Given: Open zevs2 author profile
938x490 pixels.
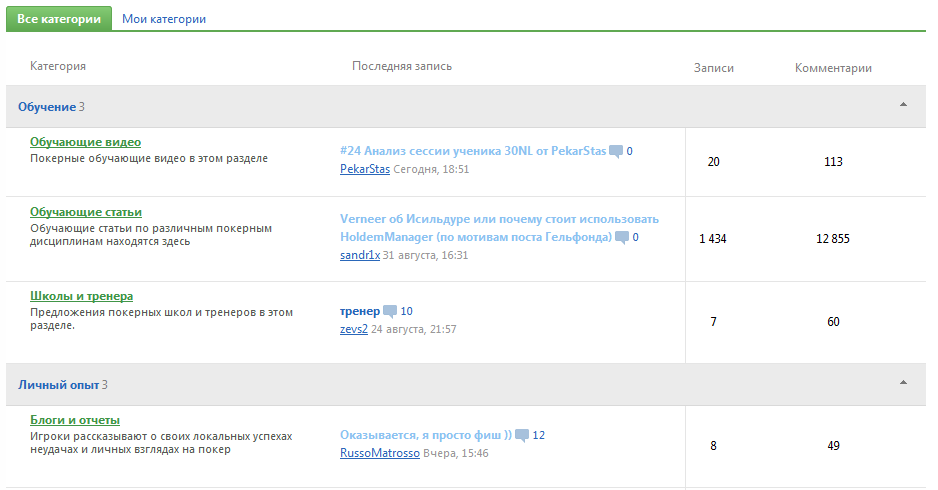Looking at the screenshot, I should point(354,329).
